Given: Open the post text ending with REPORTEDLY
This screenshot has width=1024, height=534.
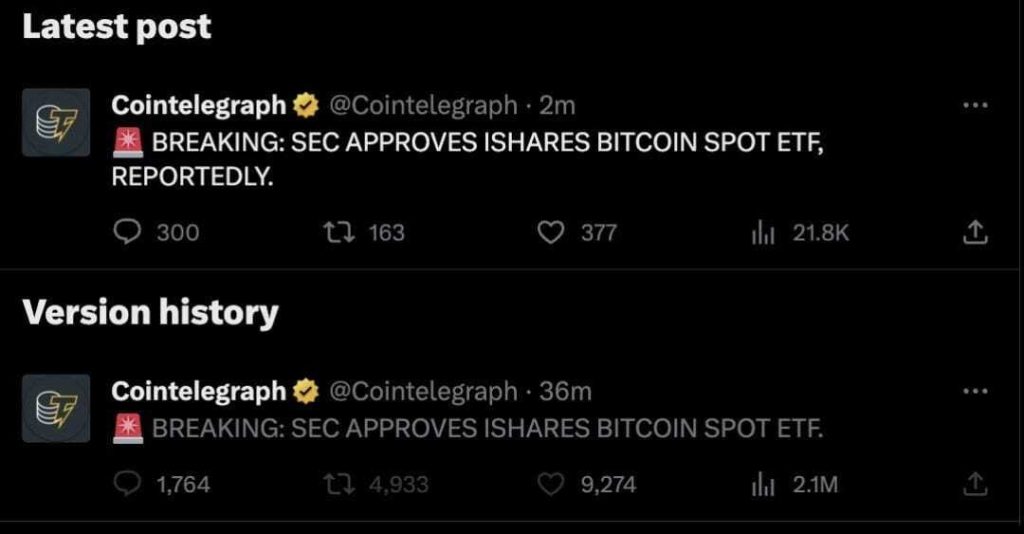Looking at the screenshot, I should [x=470, y=160].
